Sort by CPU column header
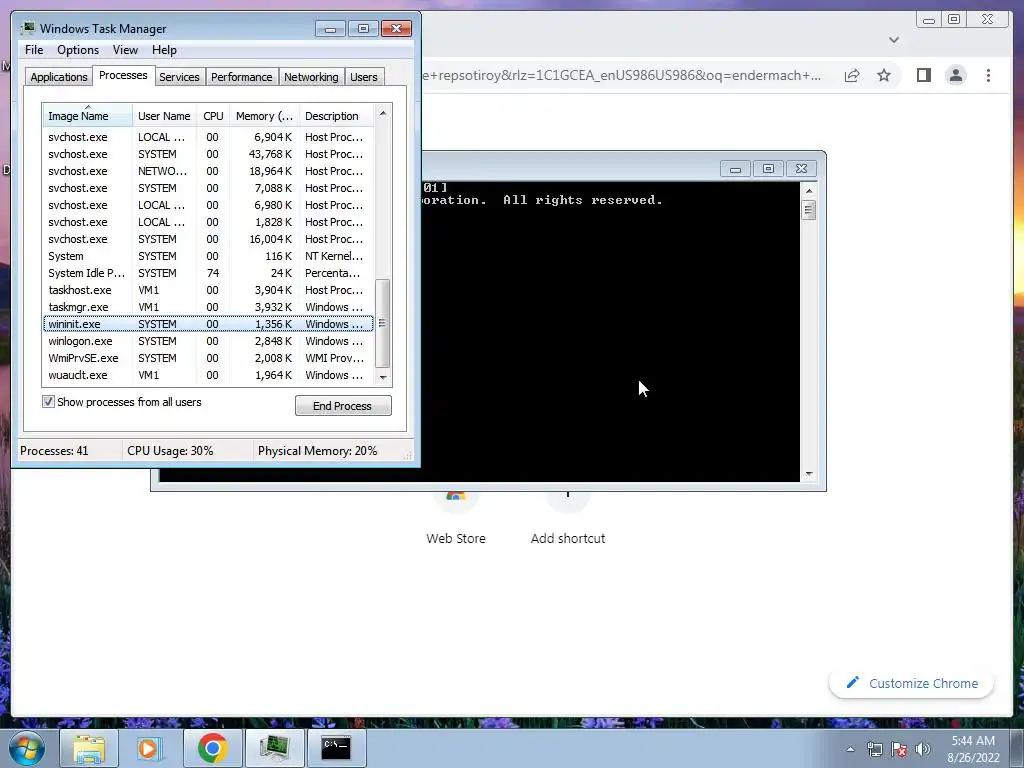Screen dimensions: 1024x768 pos(213,116)
